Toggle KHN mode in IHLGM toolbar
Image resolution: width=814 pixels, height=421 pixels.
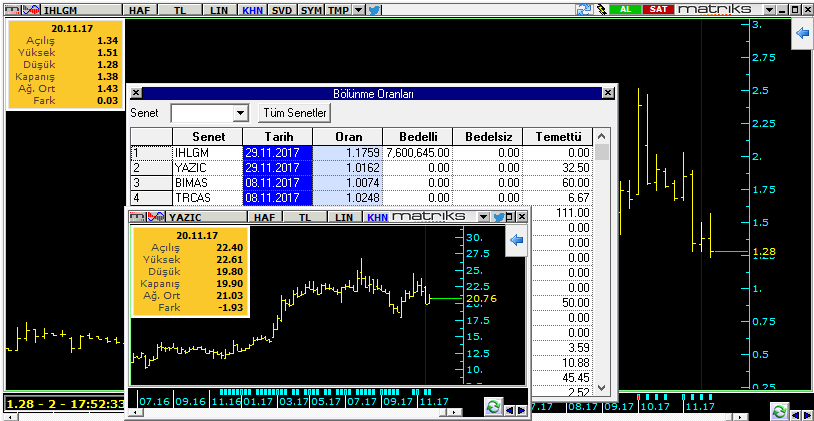click(253, 9)
